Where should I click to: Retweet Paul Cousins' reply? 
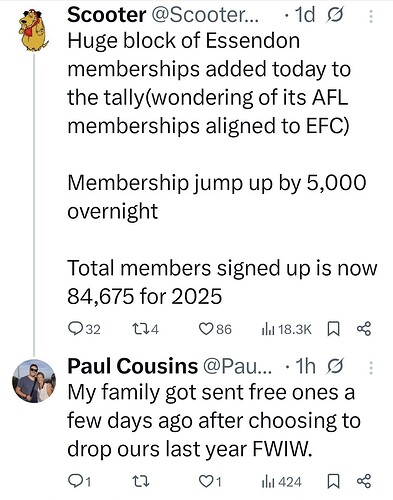pos(141,482)
